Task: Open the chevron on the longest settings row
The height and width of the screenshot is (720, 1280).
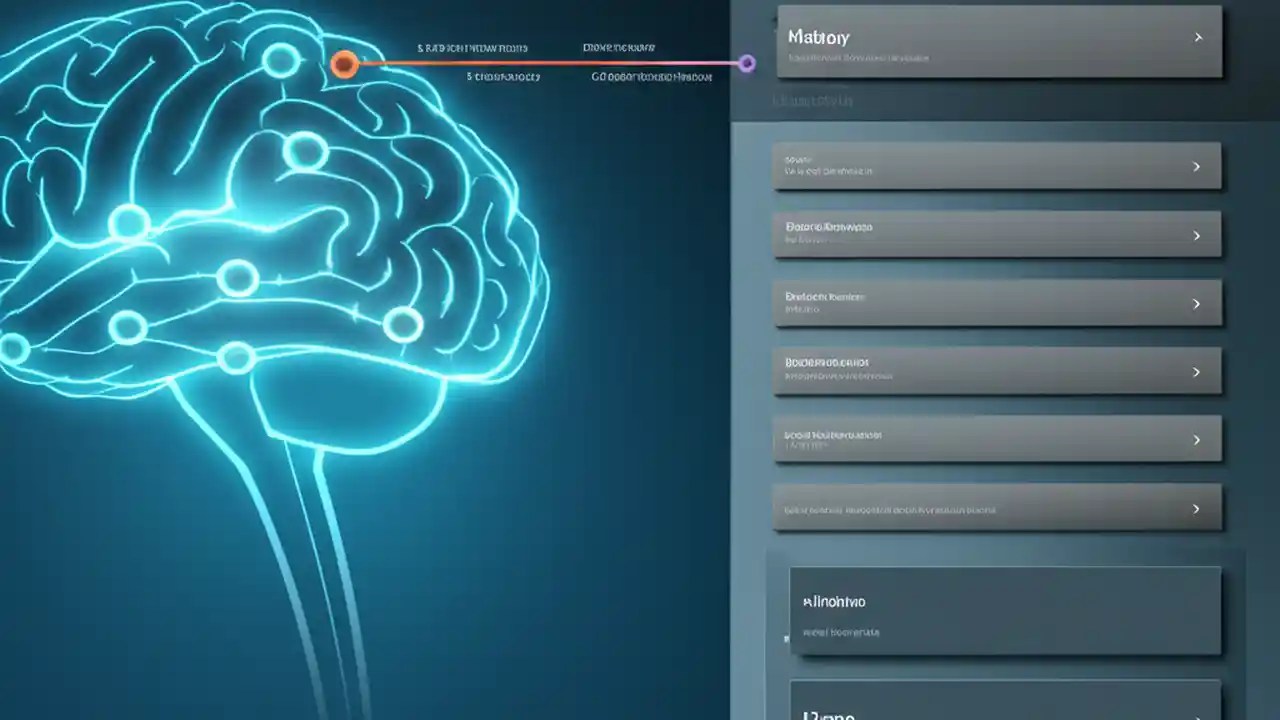Action: coord(1196,508)
